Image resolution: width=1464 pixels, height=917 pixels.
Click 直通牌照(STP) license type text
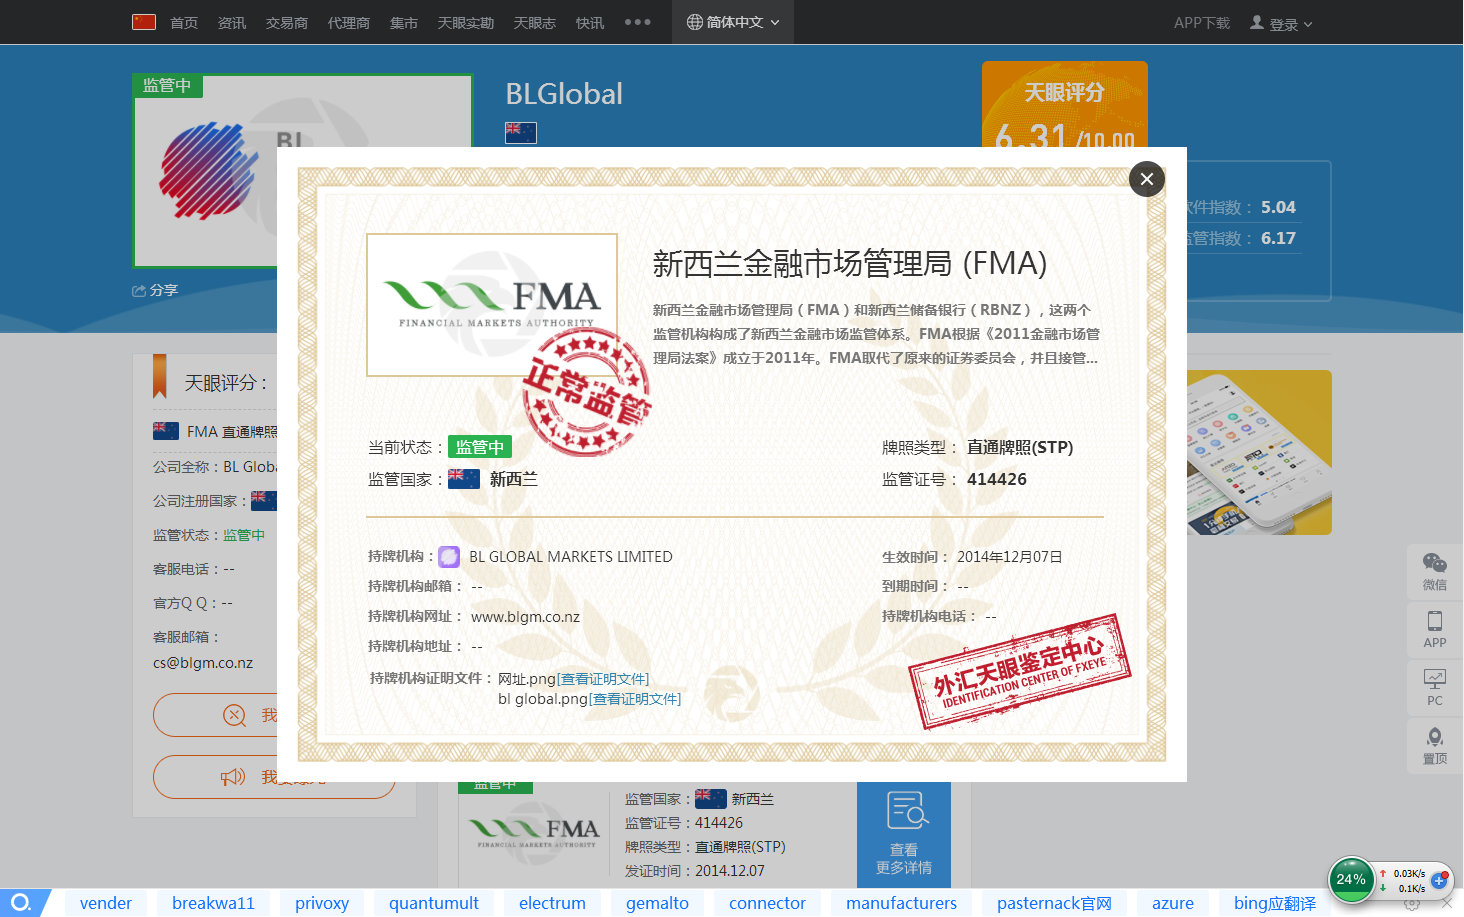pos(1020,447)
